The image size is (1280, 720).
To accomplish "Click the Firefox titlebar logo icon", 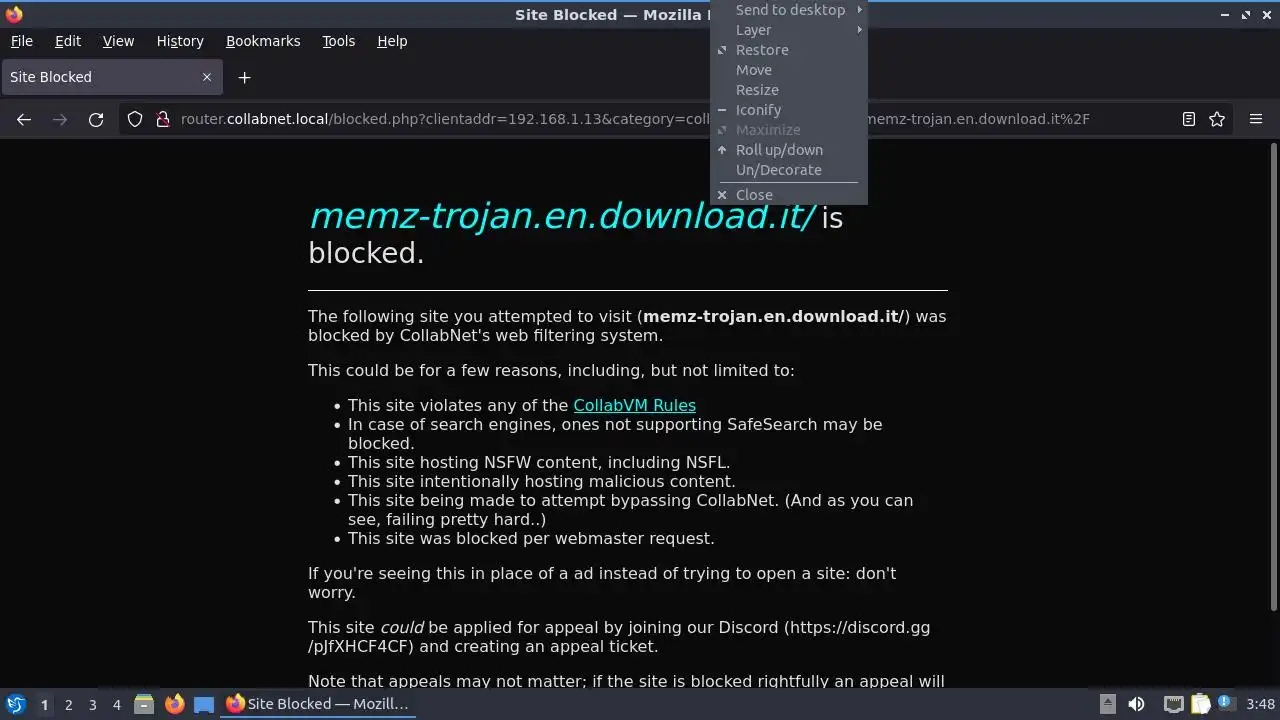I will click(14, 14).
